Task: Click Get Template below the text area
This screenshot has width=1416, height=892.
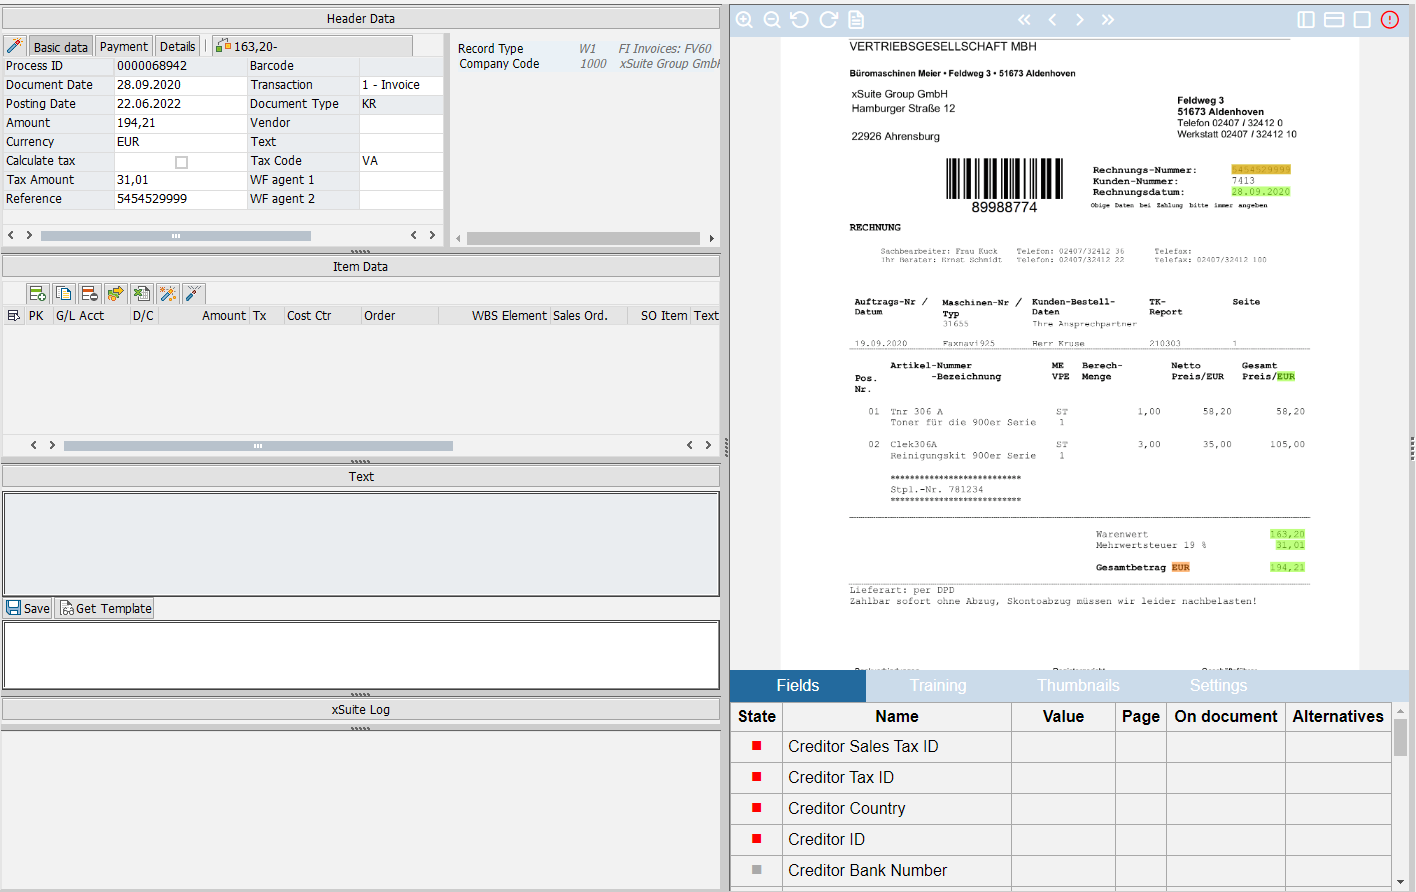Action: (104, 607)
